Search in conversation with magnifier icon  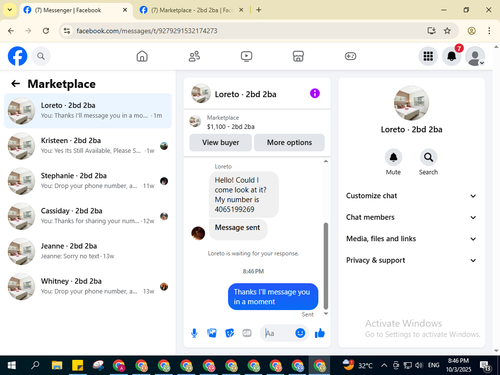click(x=428, y=157)
